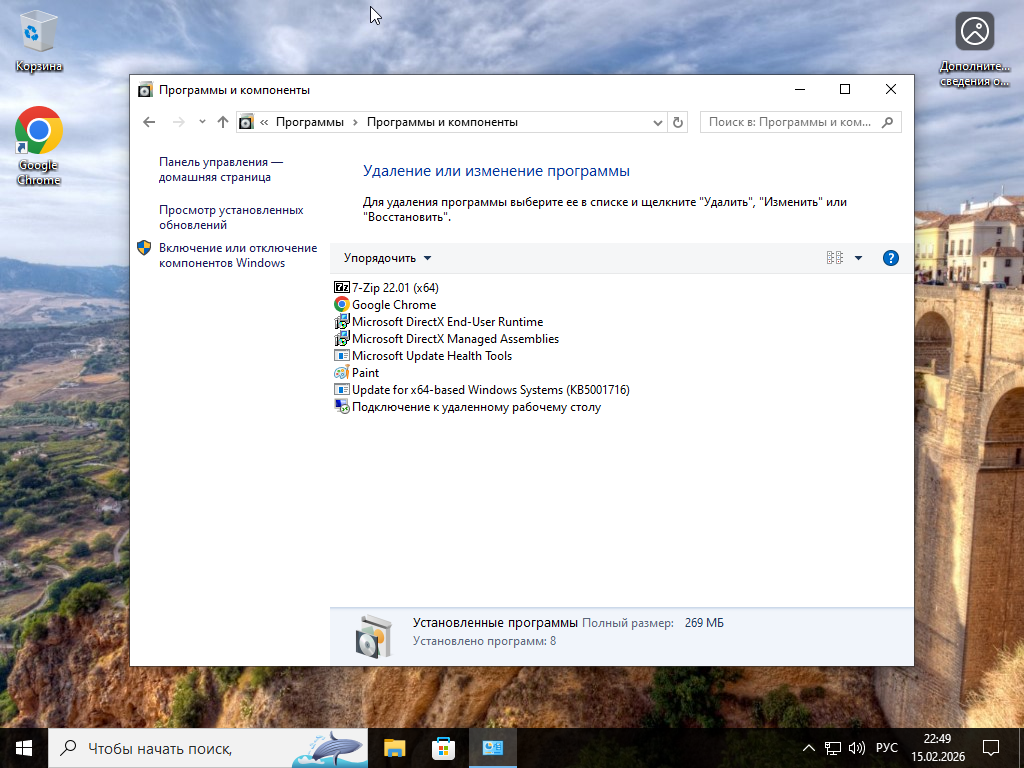The width and height of the screenshot is (1024, 768).
Task: Open Включение или отключение компонентов Windows
Action: pyautogui.click(x=237, y=255)
